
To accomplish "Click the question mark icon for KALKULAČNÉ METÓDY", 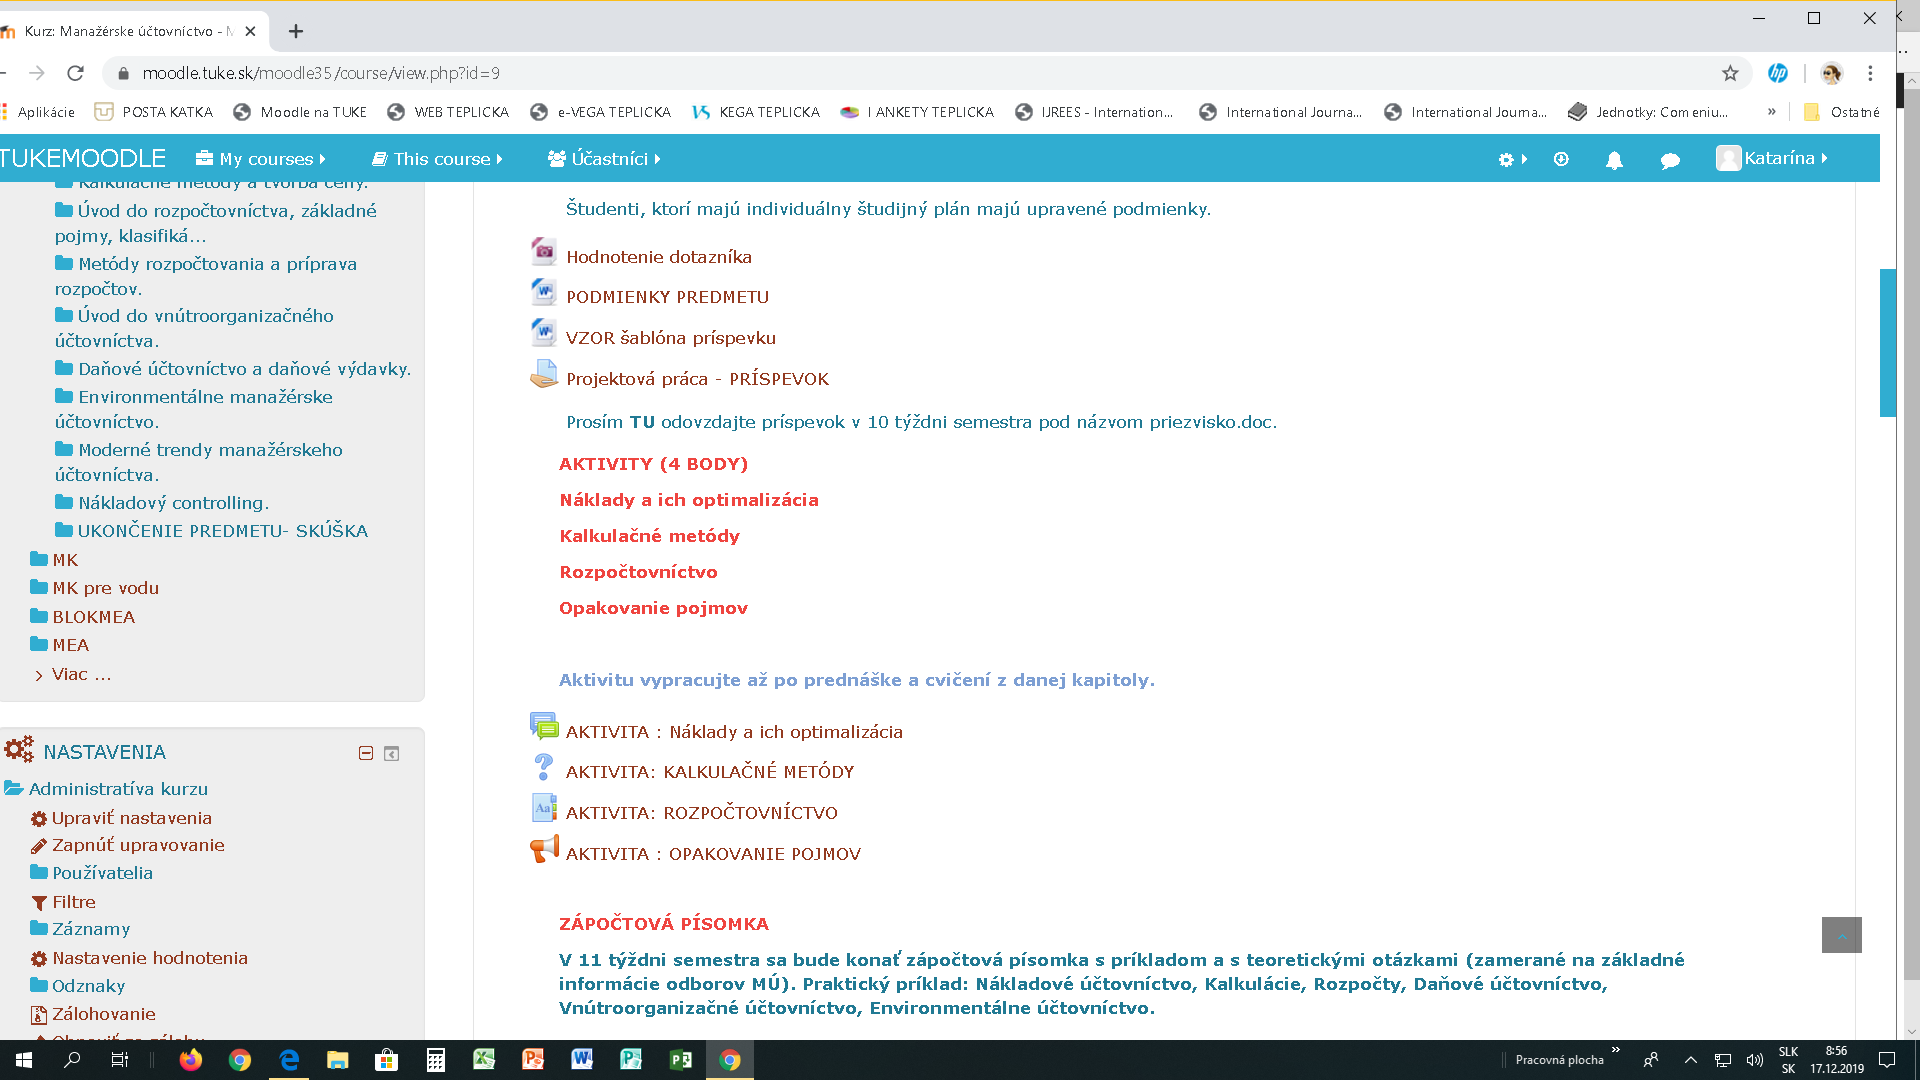I will point(543,767).
